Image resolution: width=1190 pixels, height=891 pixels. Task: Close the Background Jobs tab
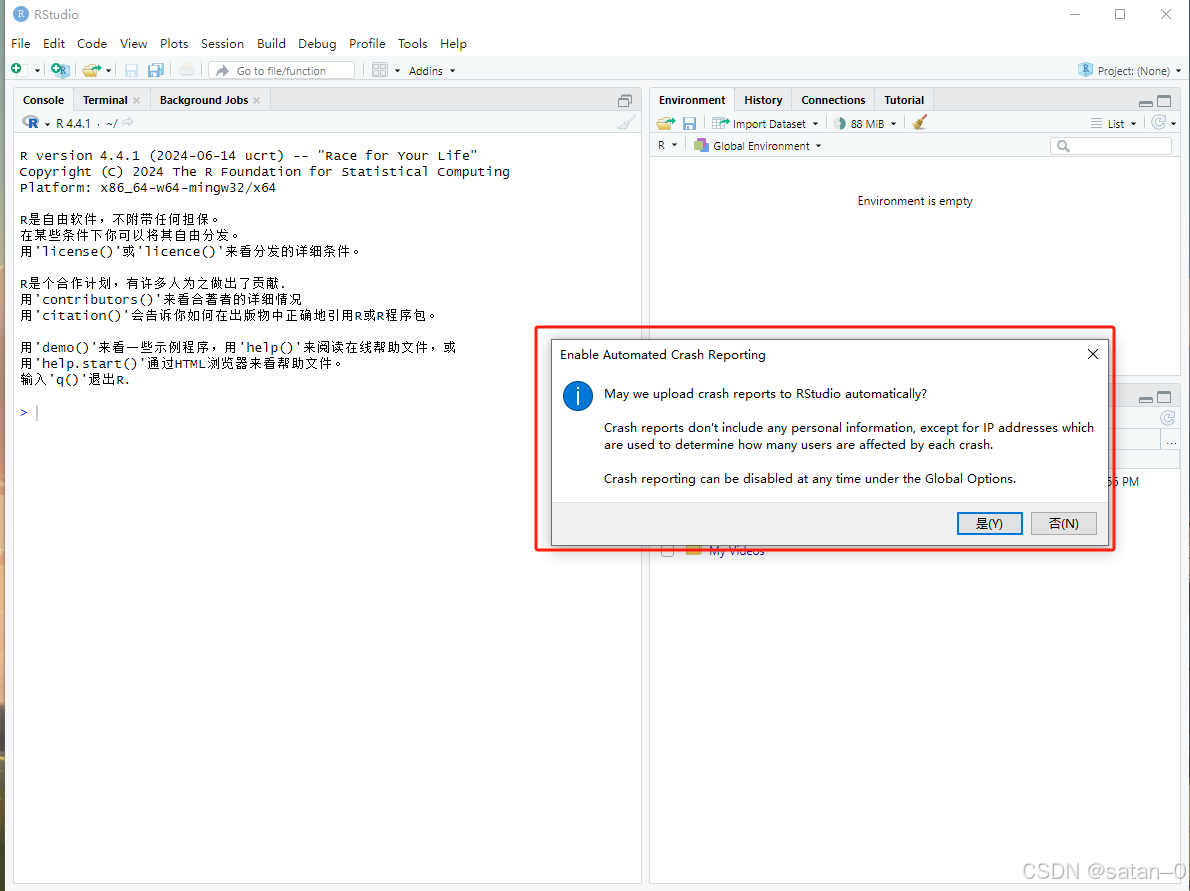[257, 100]
